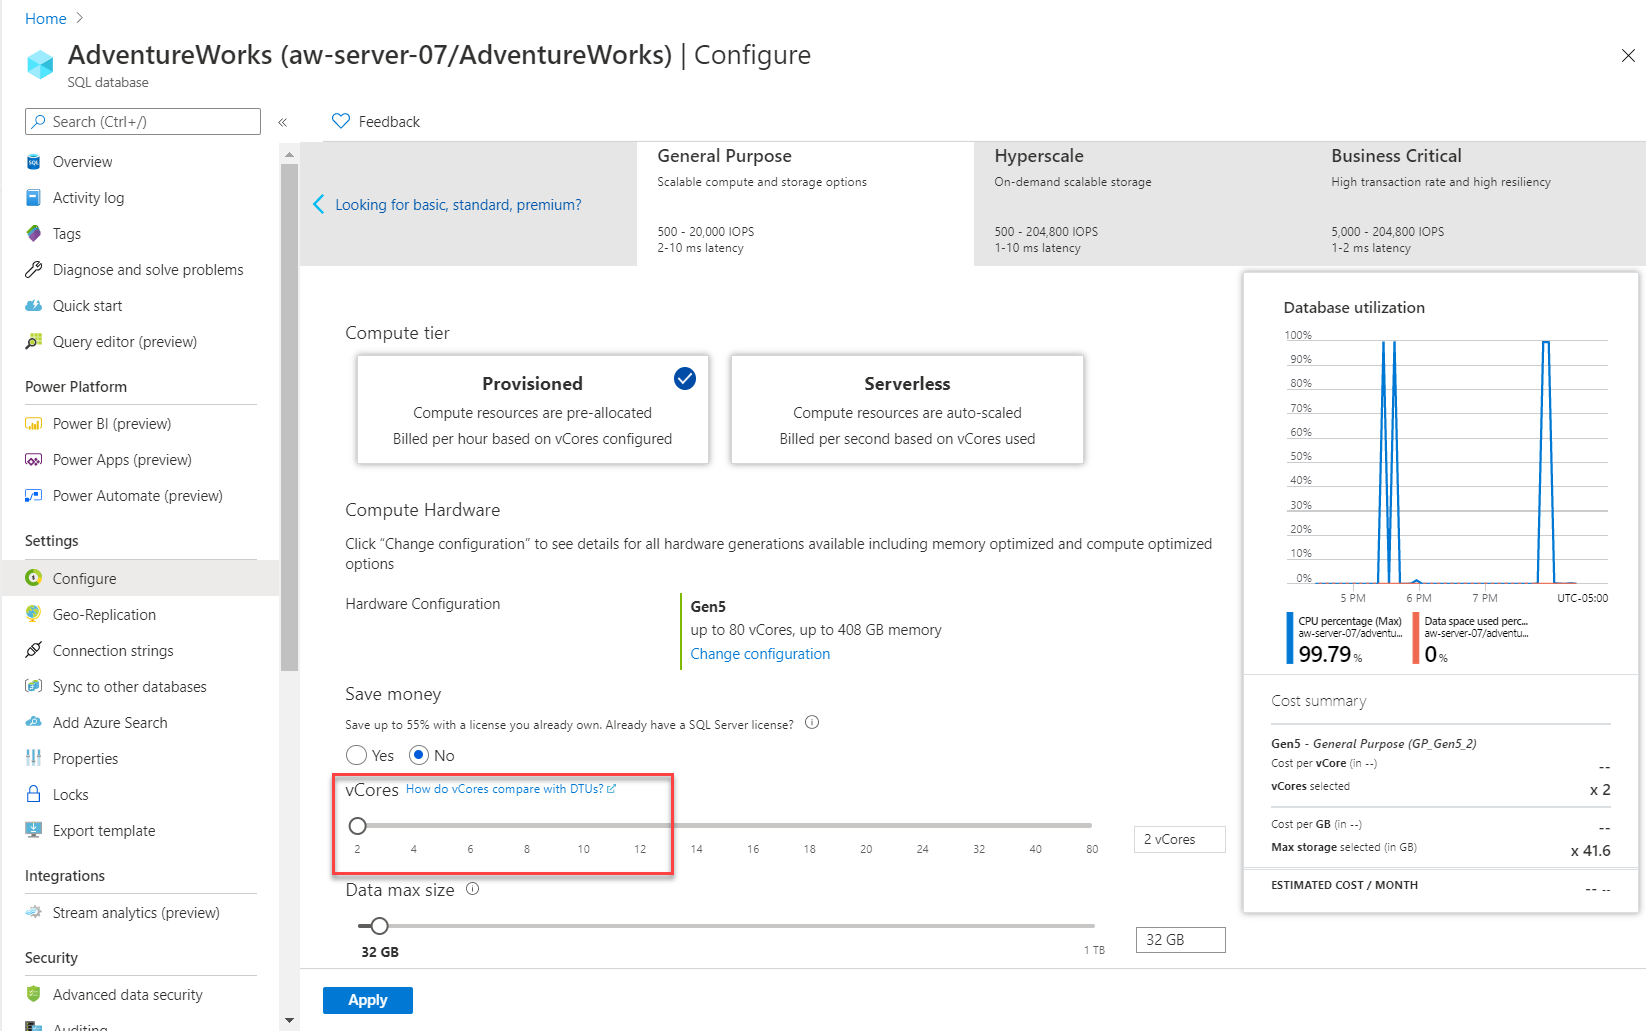Click Looking for basic, standard, premium link
Viewport: 1646px width, 1031px height.
pos(458,205)
